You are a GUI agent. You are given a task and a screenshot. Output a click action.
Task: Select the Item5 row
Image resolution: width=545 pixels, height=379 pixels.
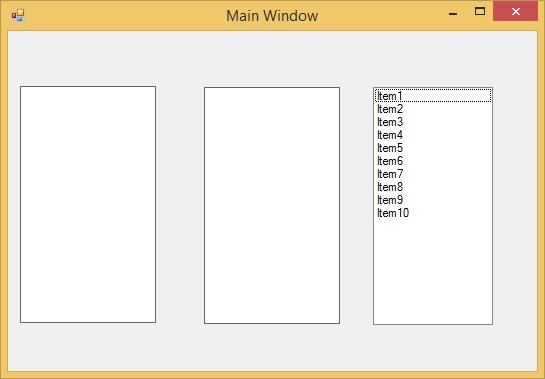pos(433,148)
